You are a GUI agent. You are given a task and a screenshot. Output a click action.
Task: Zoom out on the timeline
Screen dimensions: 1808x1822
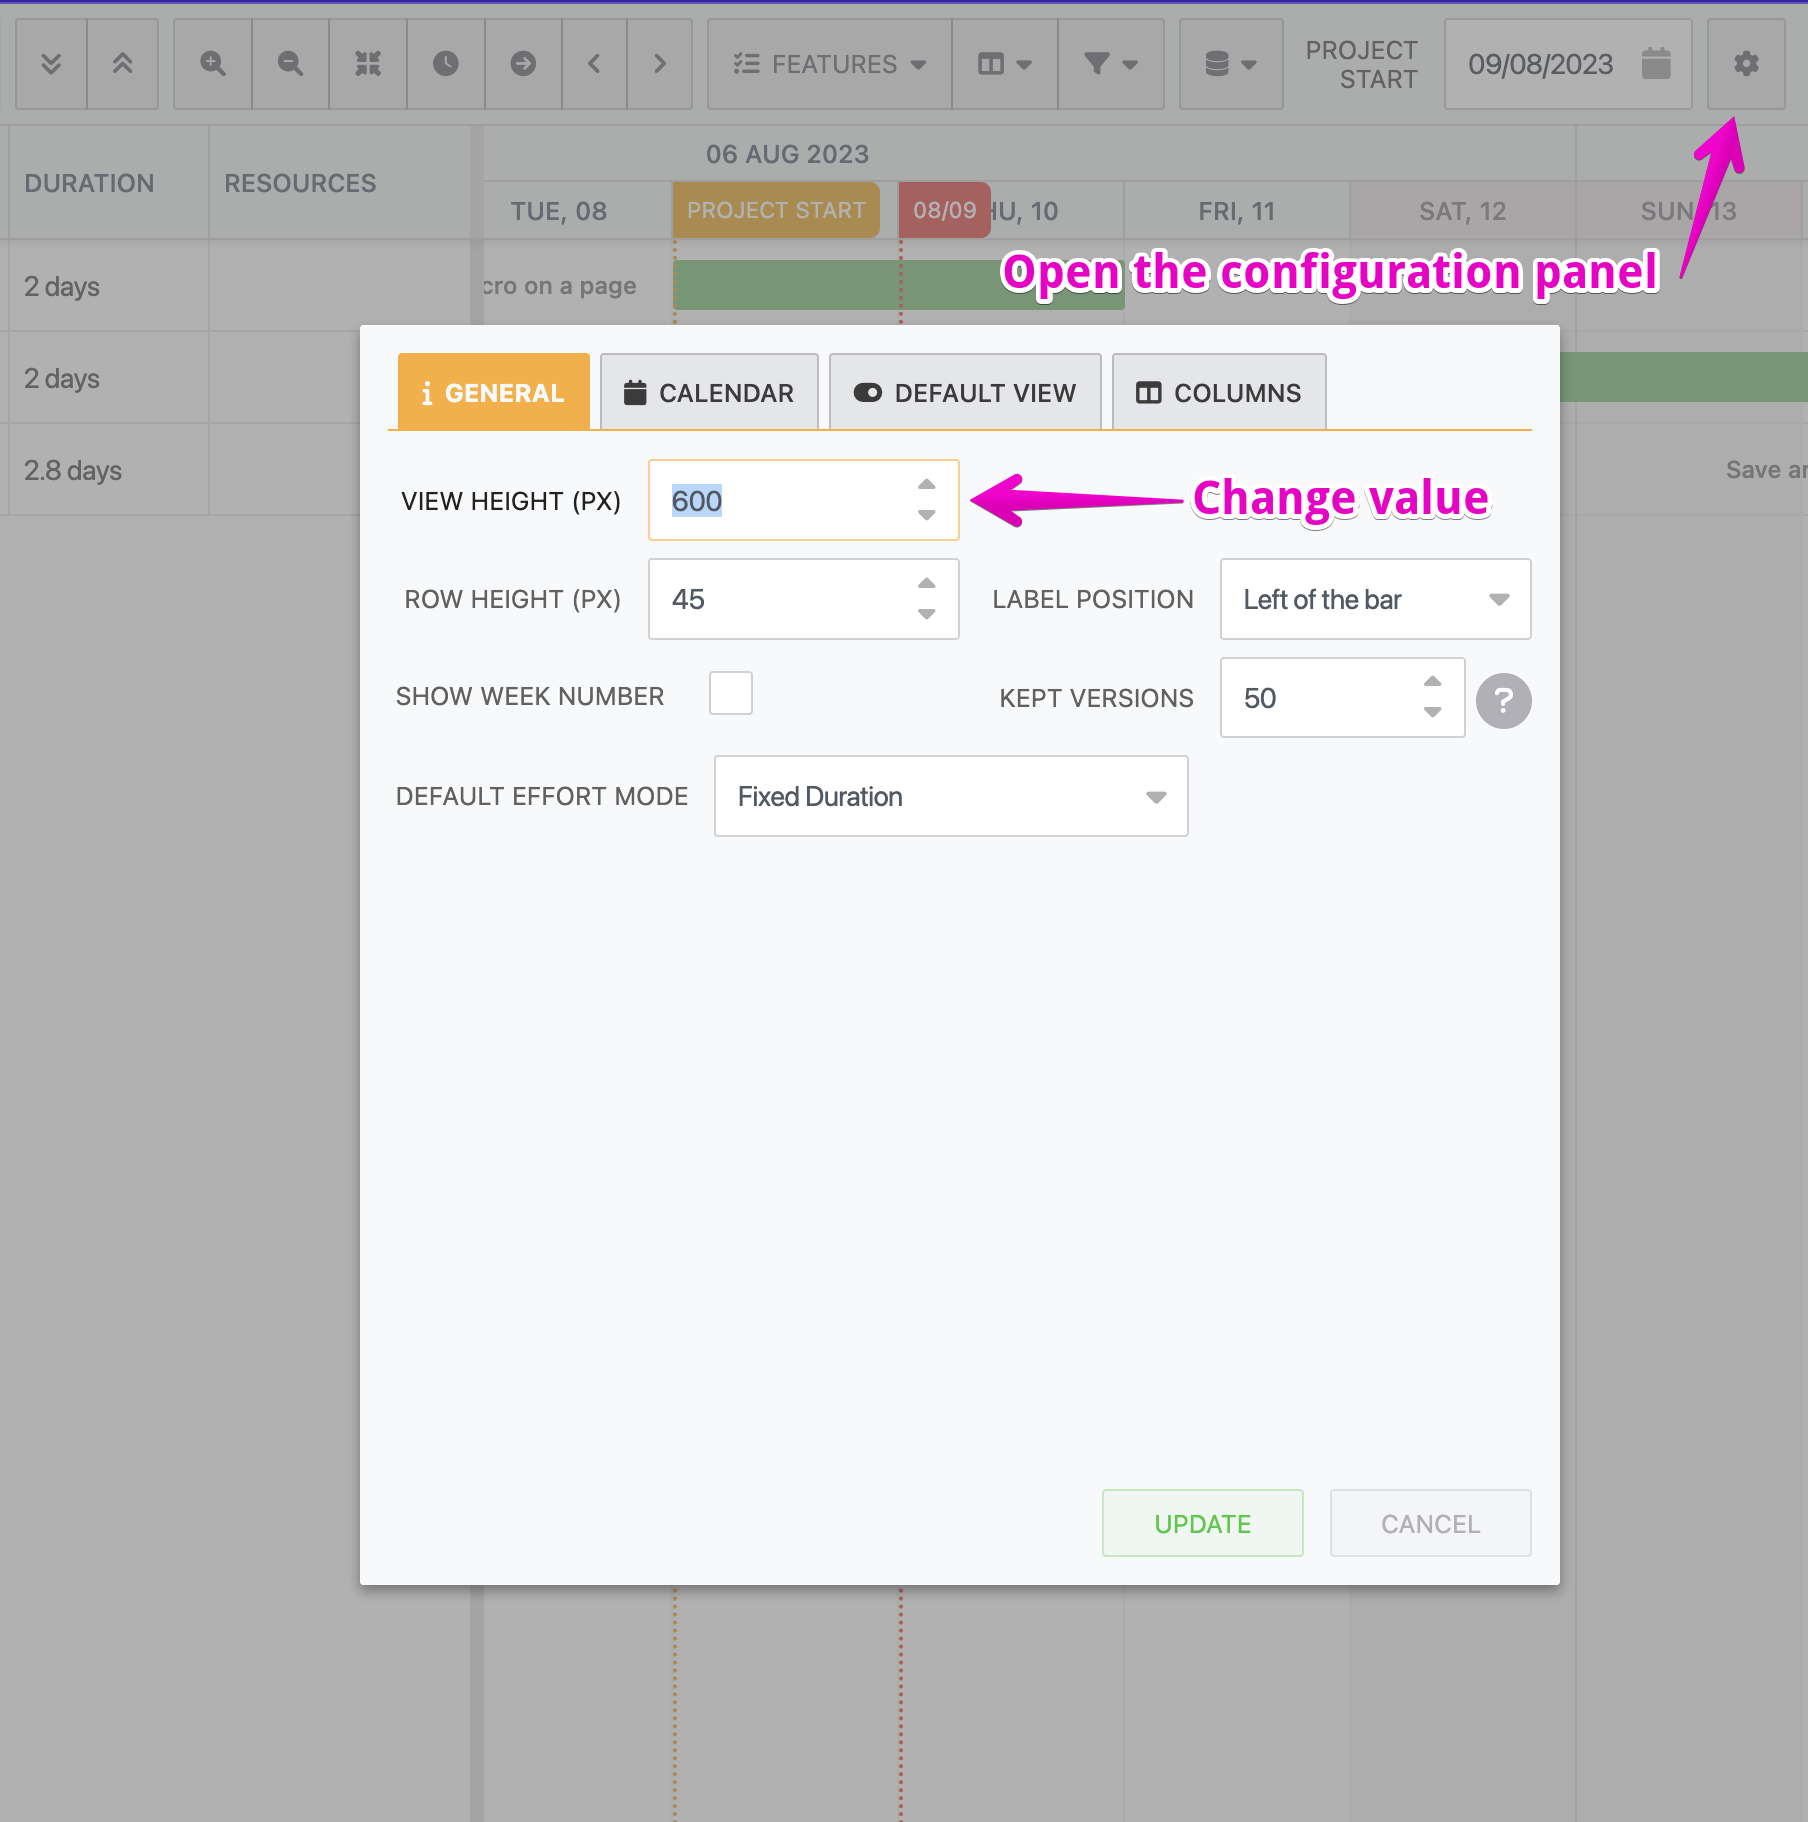[x=289, y=64]
